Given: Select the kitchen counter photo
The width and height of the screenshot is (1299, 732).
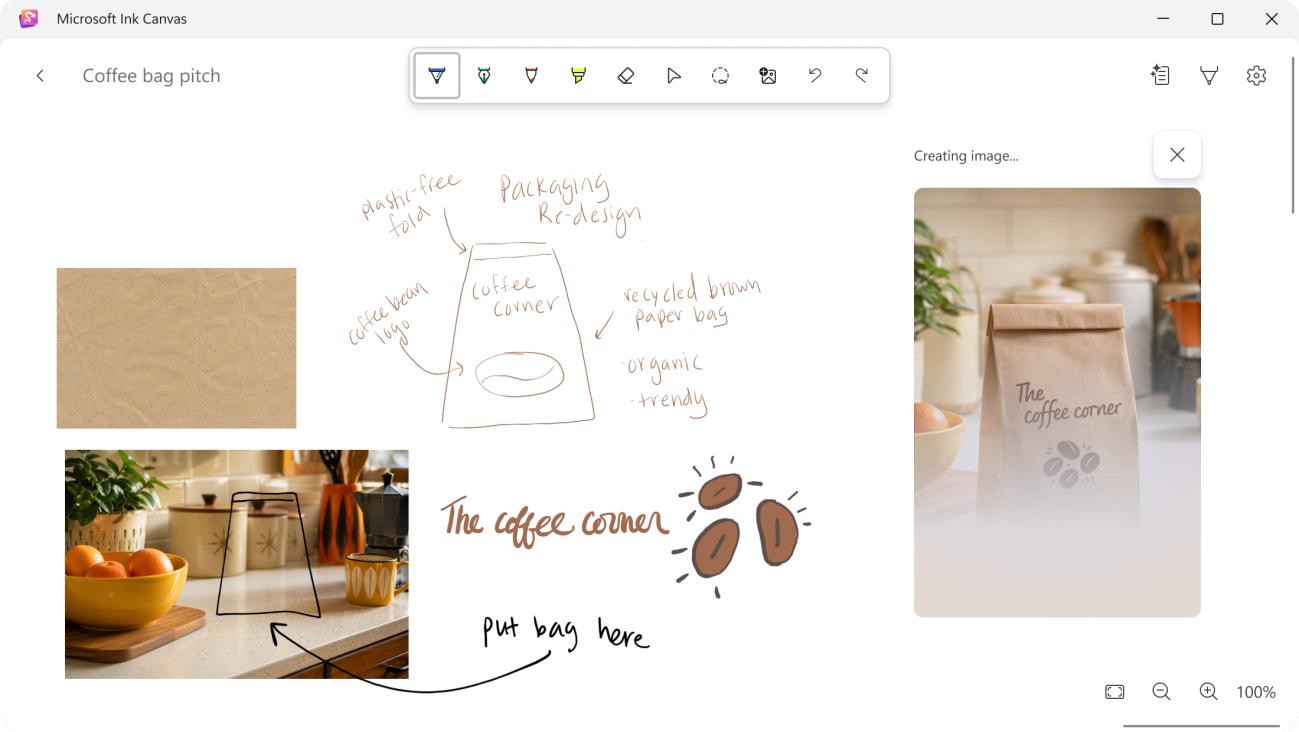Looking at the screenshot, I should pyautogui.click(x=236, y=564).
